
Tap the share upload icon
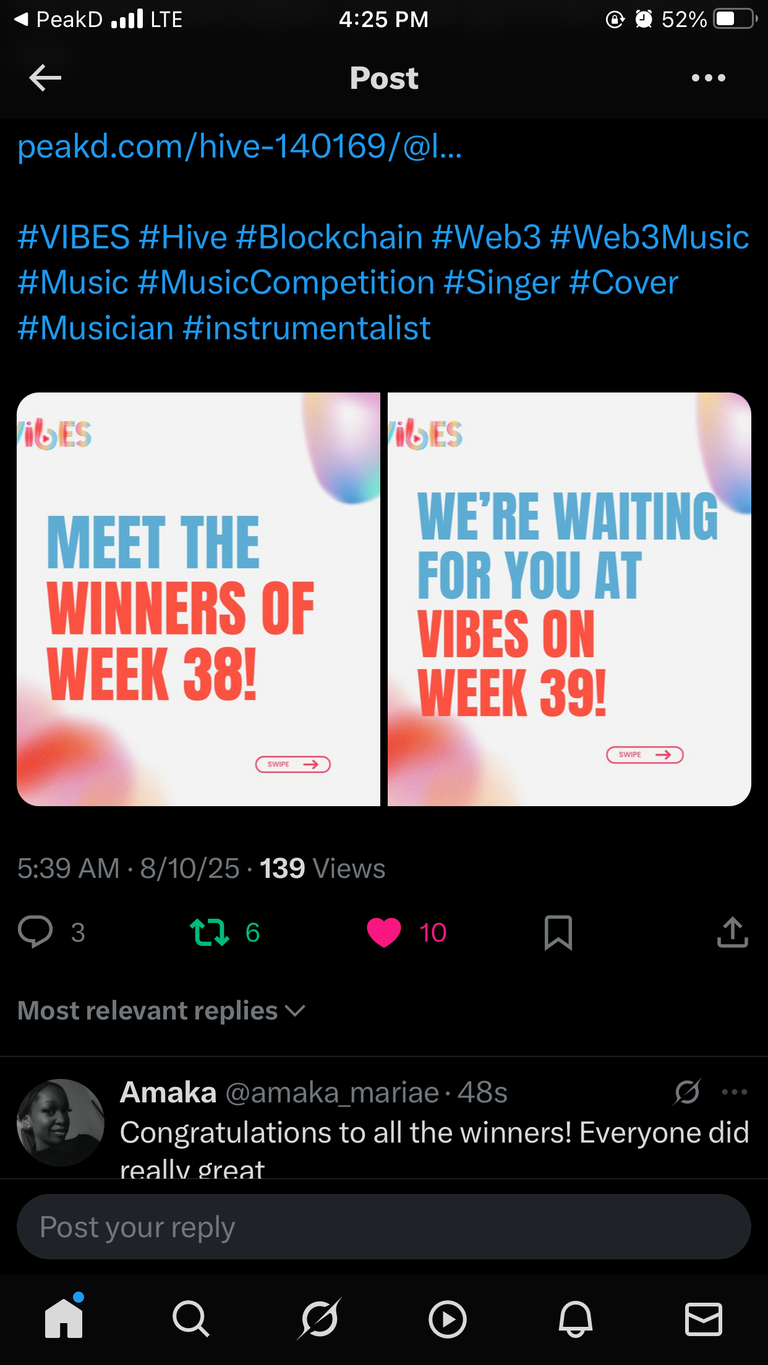point(732,932)
